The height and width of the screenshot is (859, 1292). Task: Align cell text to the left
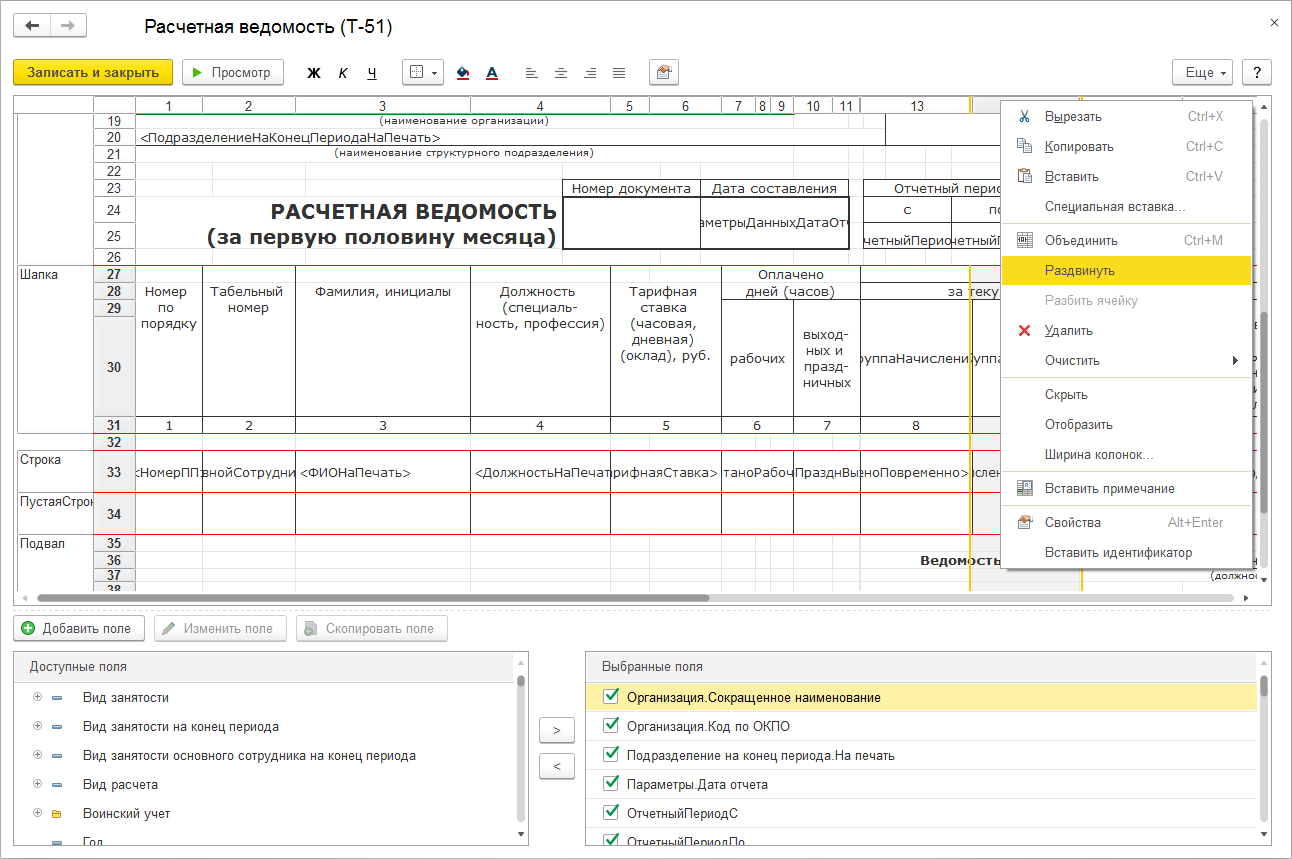[x=531, y=73]
